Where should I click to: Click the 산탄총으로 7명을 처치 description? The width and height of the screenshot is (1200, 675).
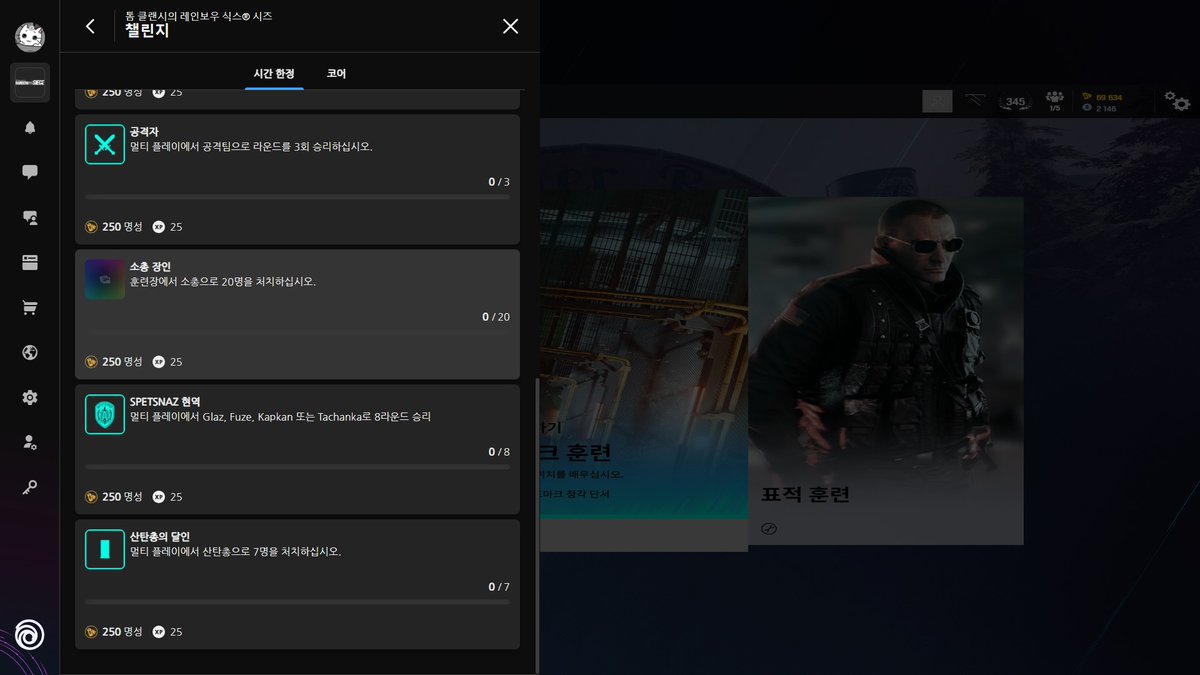[x=236, y=552]
